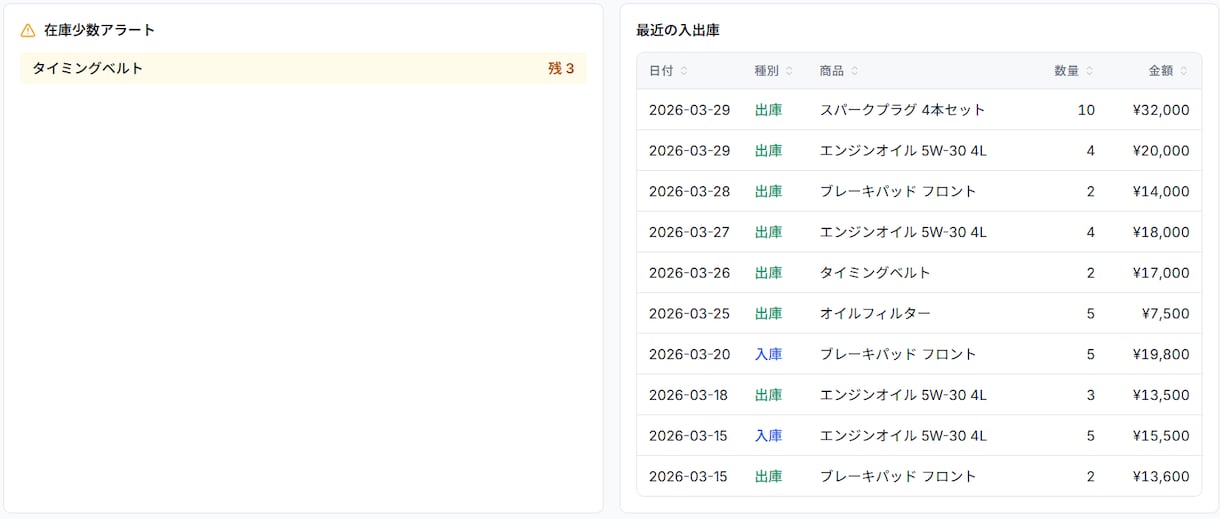This screenshot has height=519, width=1220.
Task: Click the ¥13,500 amount cell
Action: click(1161, 395)
